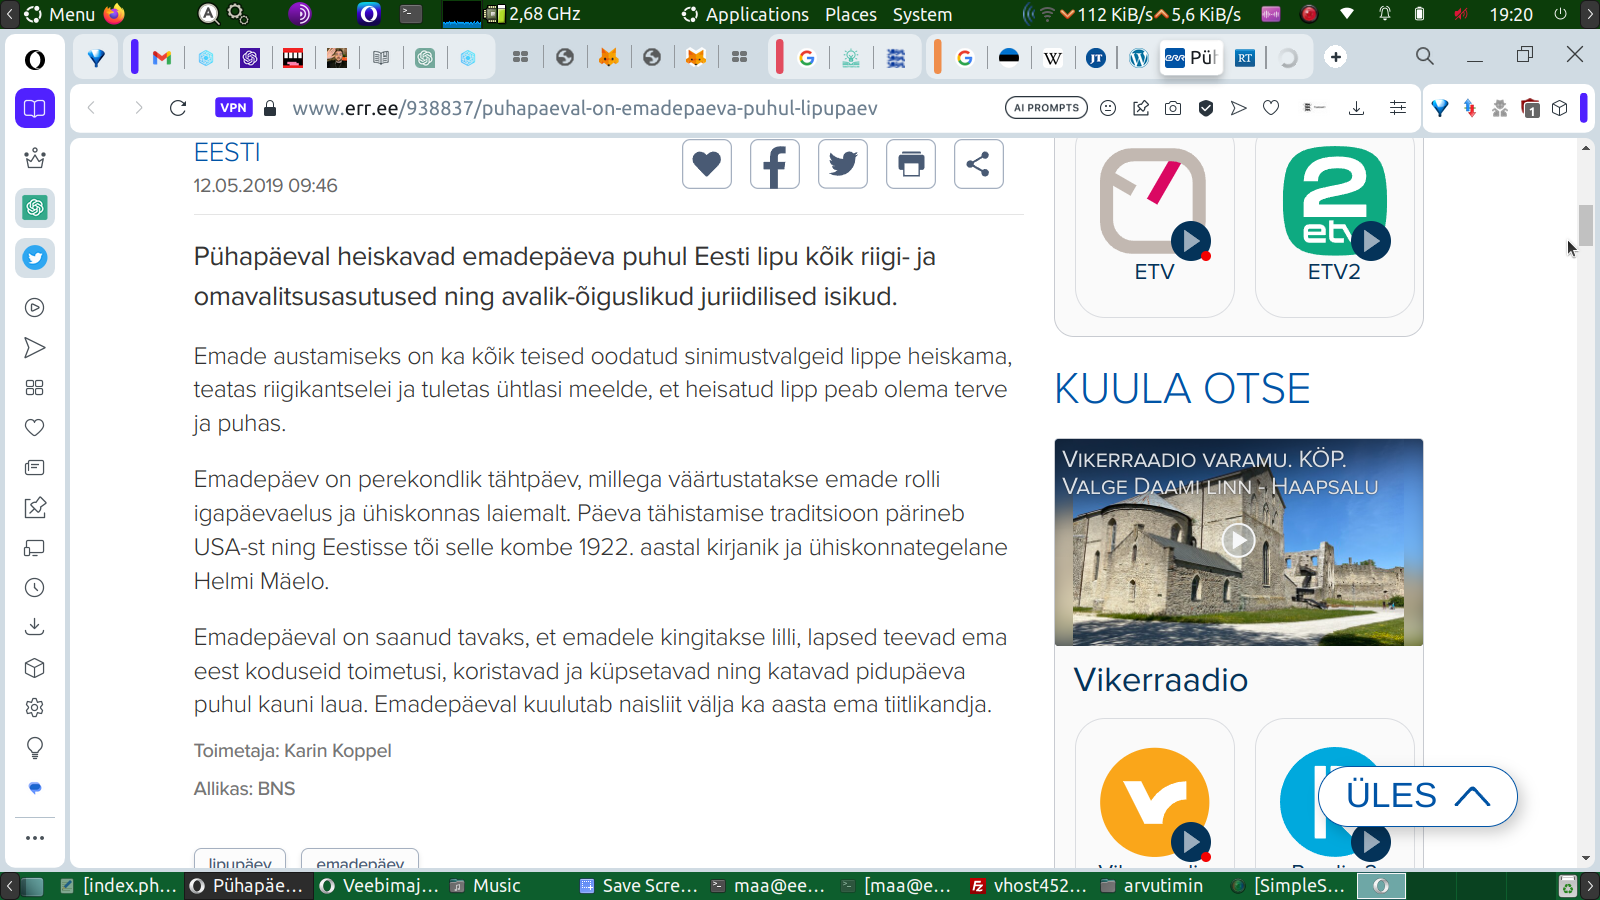This screenshot has height=900, width=1600.
Task: Print the article using the printer icon
Action: [x=911, y=164]
